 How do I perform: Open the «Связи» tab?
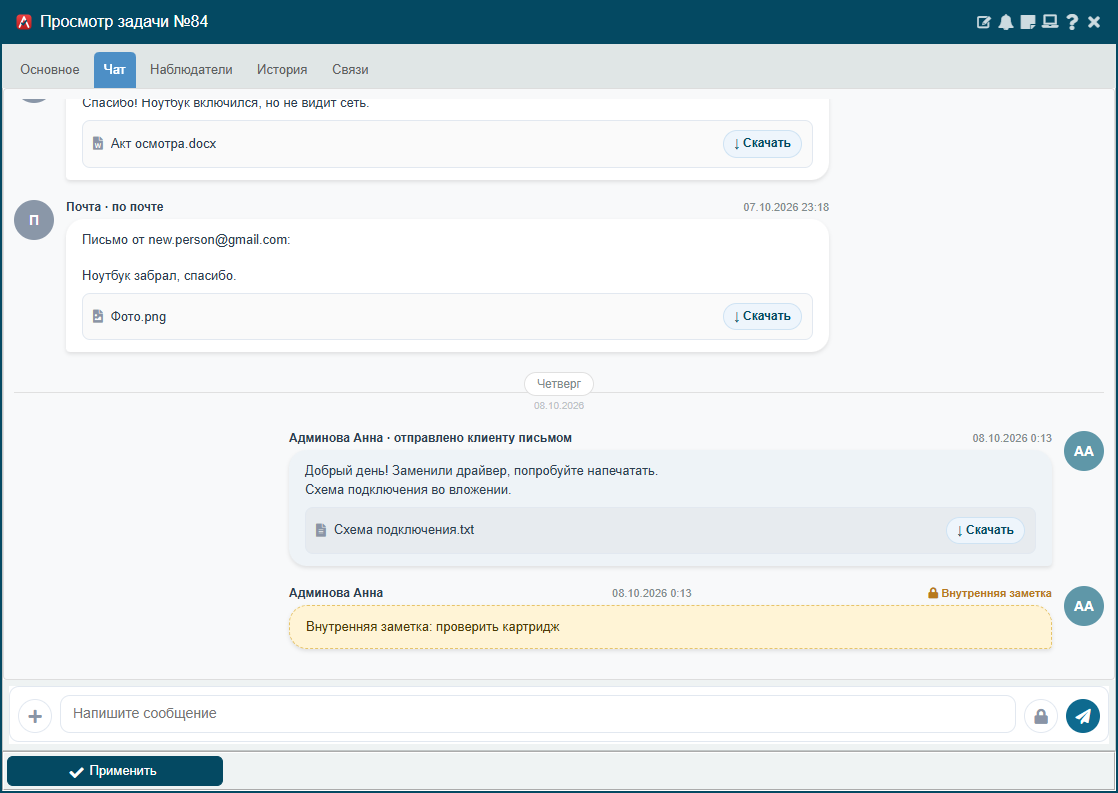[x=350, y=69]
